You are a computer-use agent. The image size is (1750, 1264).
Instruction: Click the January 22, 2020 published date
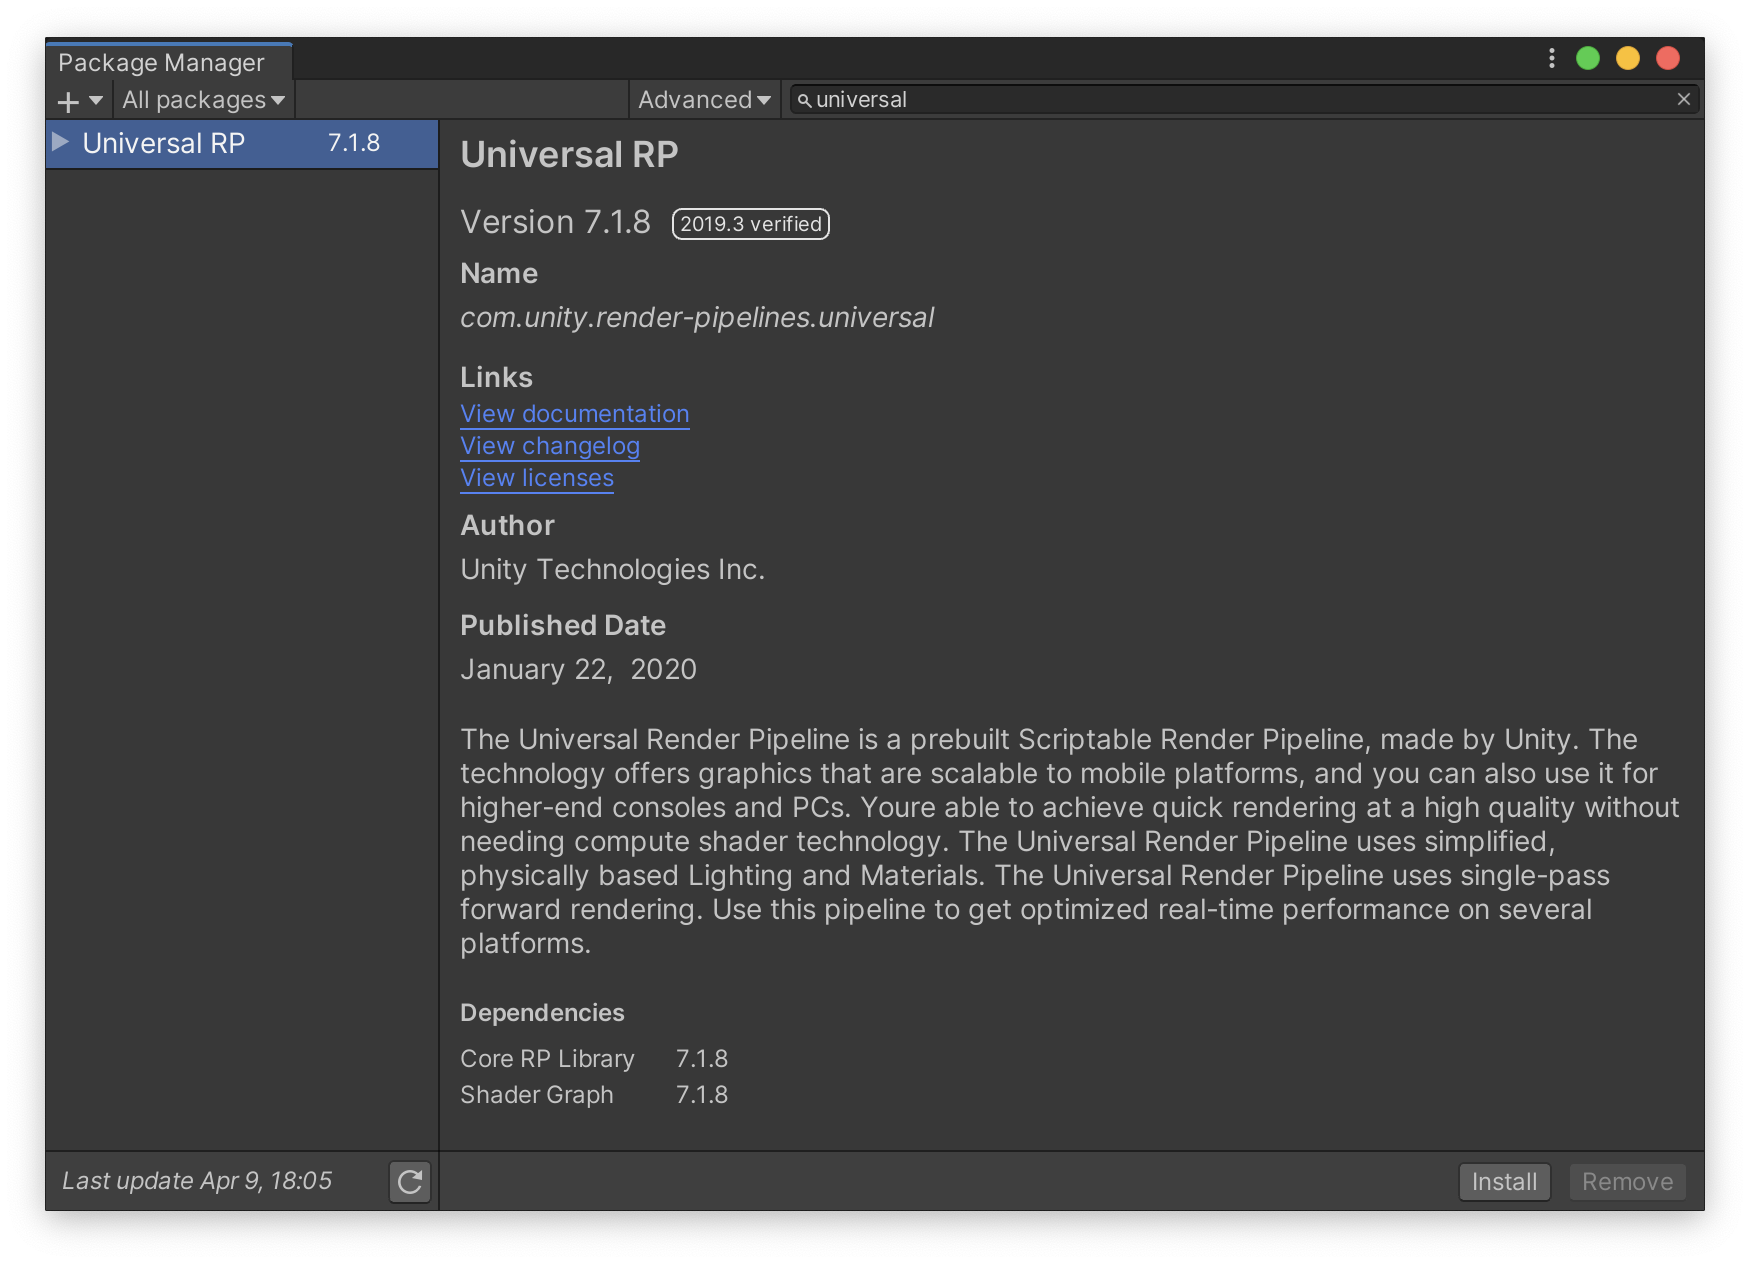pyautogui.click(x=578, y=669)
